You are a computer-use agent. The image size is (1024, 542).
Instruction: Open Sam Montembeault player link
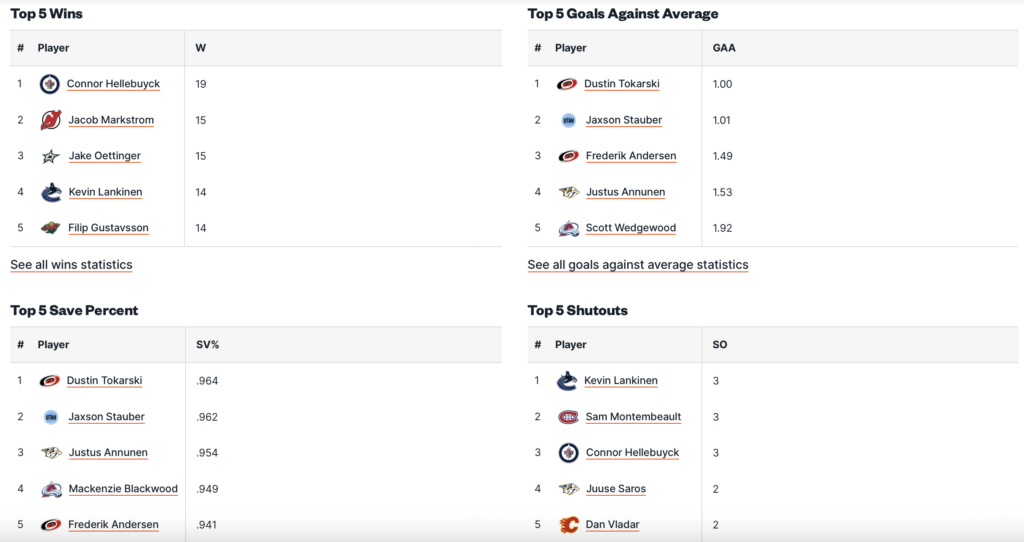click(x=633, y=417)
